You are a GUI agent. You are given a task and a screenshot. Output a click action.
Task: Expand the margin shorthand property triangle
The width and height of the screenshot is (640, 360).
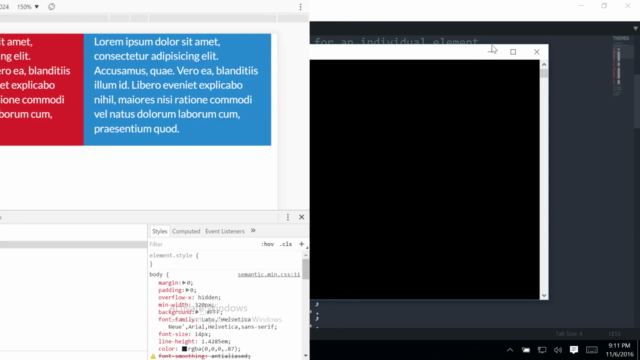point(184,282)
